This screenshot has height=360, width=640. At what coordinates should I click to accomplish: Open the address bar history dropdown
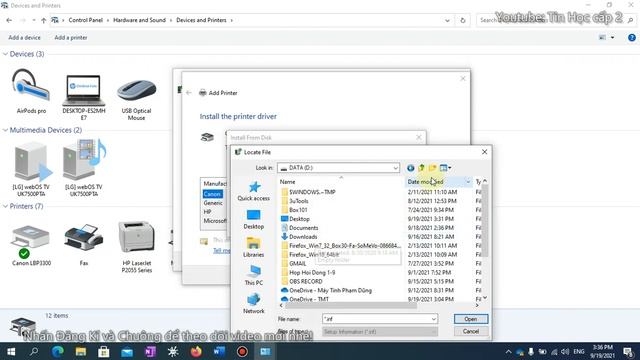[447, 20]
